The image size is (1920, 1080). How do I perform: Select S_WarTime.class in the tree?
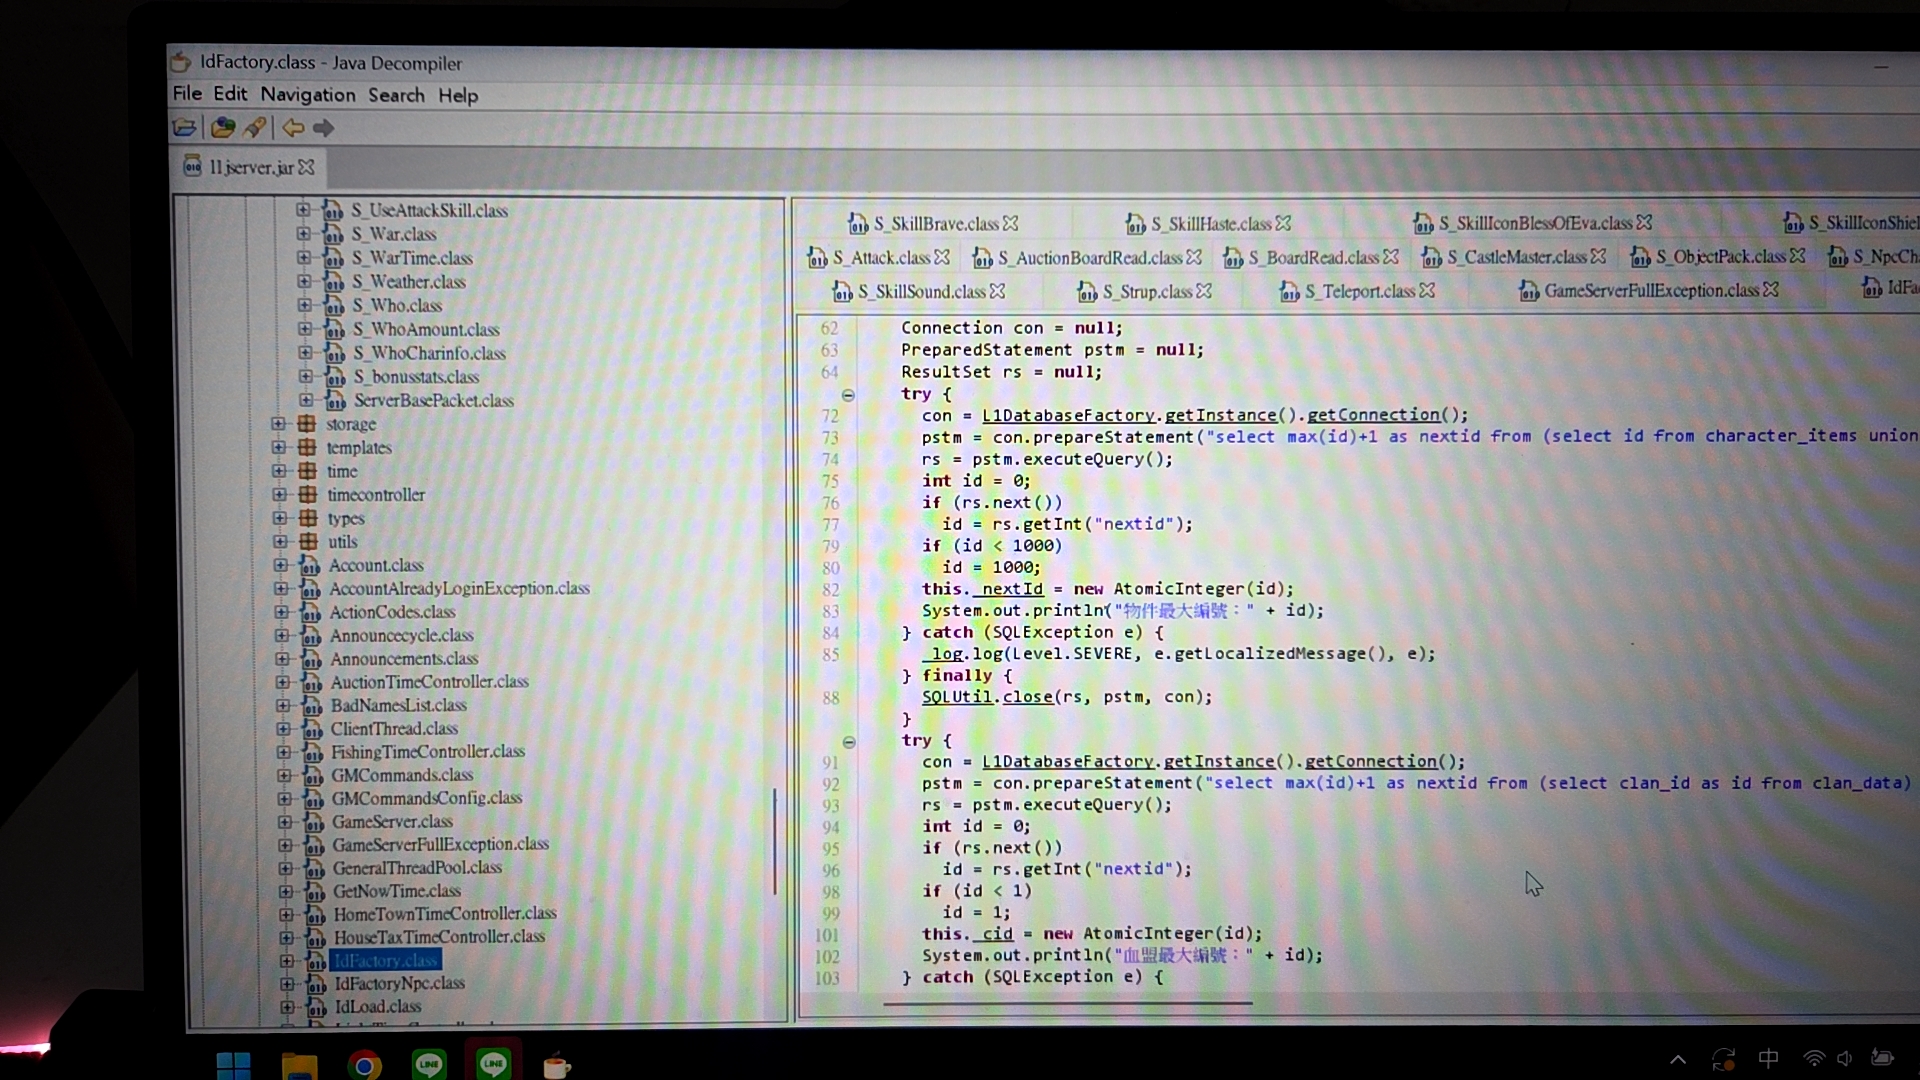pos(412,258)
